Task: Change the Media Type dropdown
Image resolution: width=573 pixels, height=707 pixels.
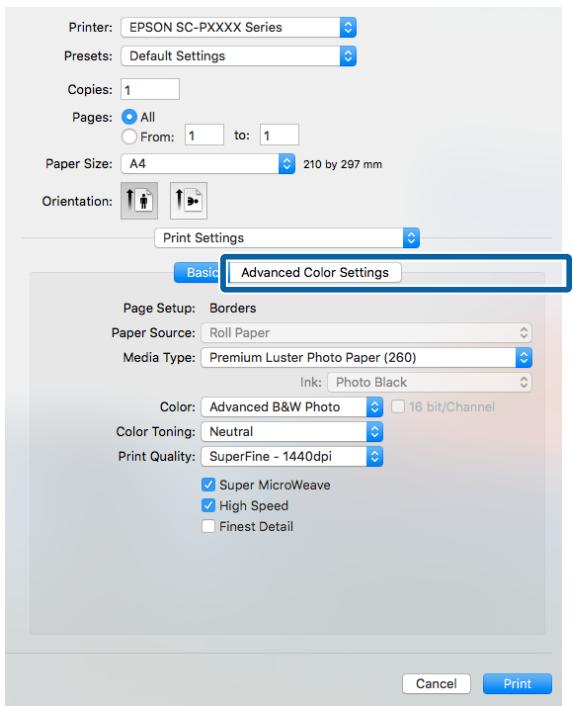Action: click(x=366, y=358)
